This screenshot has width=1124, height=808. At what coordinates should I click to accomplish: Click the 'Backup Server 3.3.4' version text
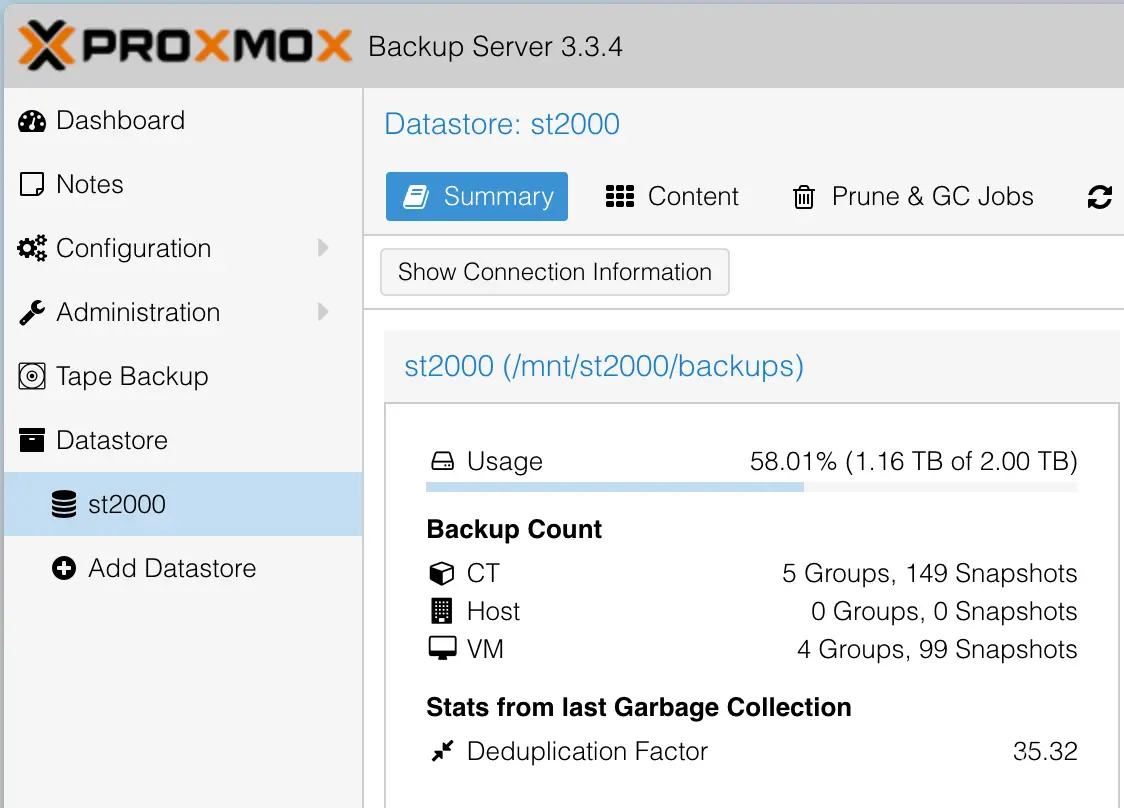pyautogui.click(x=495, y=47)
